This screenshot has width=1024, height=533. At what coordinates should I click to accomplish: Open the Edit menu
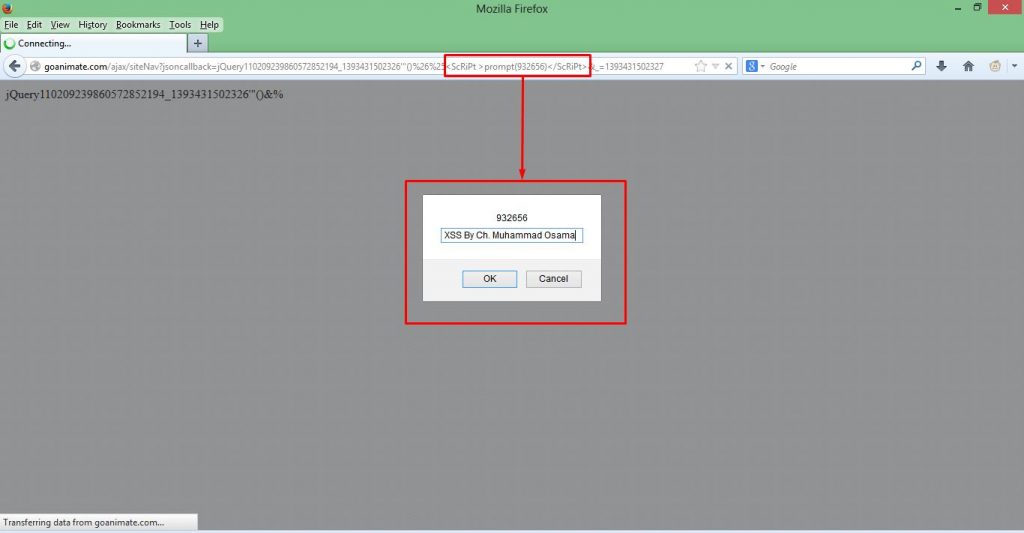click(34, 25)
